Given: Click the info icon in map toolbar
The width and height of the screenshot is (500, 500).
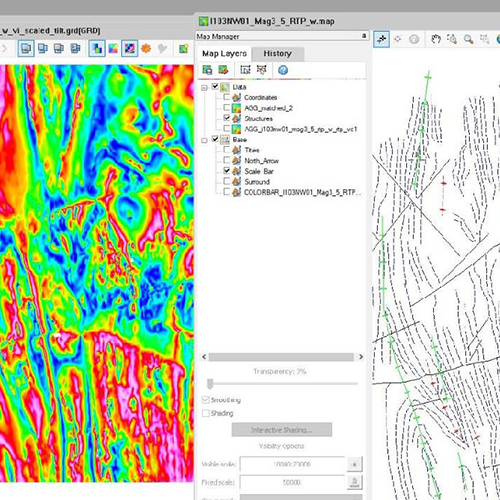Looking at the screenshot, I should pyautogui.click(x=414, y=39).
